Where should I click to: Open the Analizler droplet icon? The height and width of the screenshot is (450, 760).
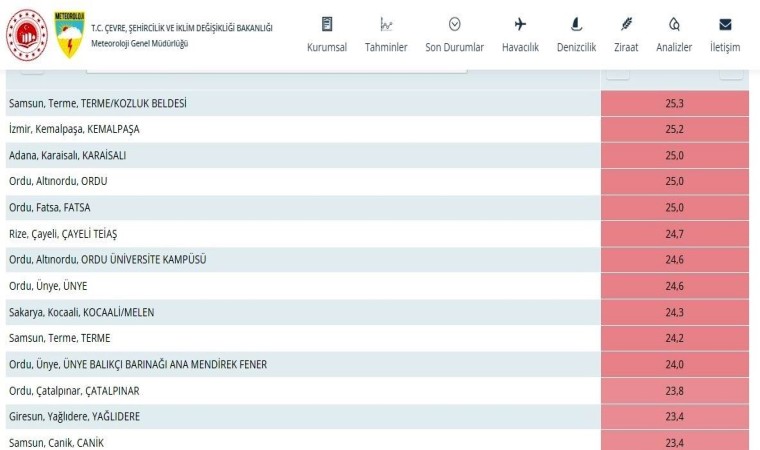674,24
